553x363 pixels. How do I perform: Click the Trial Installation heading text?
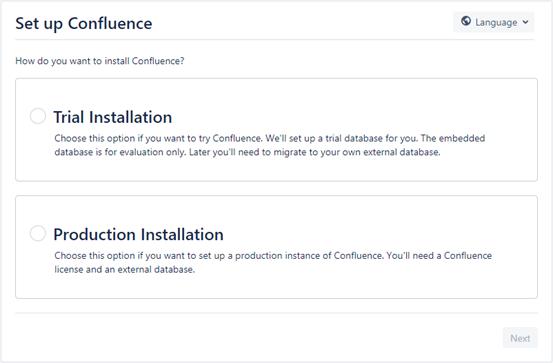pyautogui.click(x=113, y=117)
